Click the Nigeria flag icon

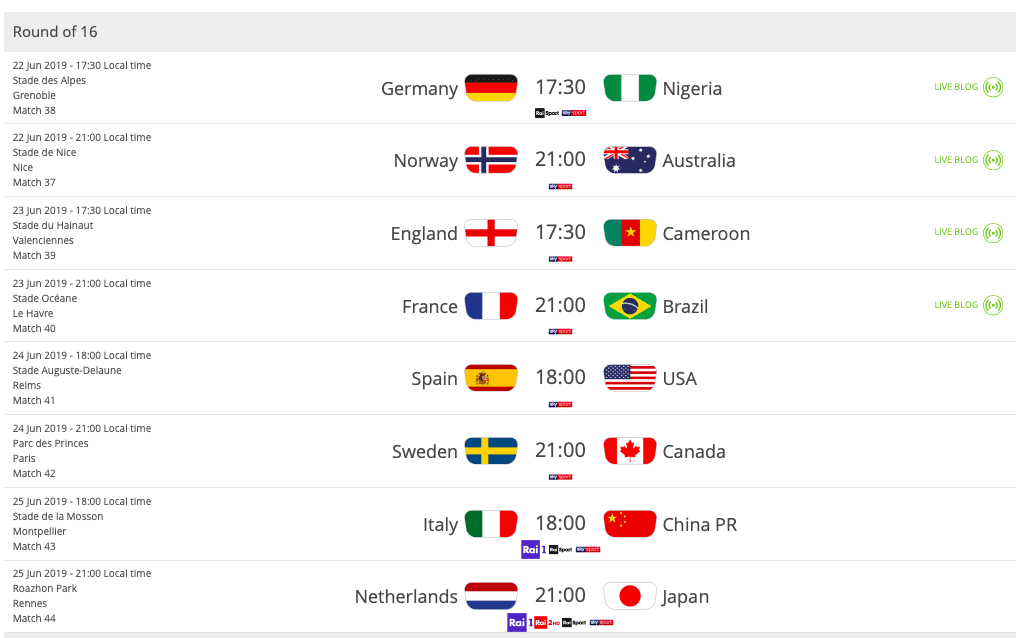(x=630, y=88)
